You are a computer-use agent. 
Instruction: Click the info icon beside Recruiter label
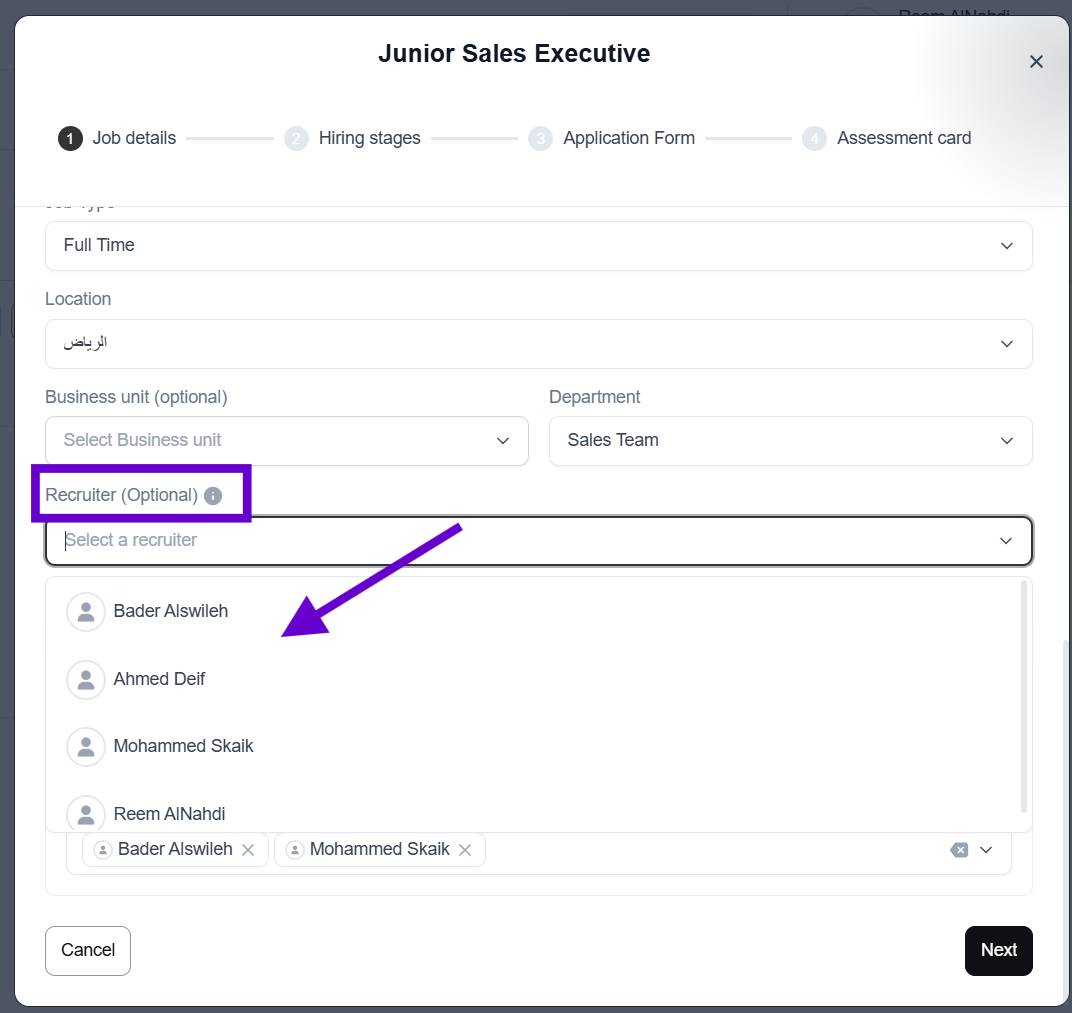pos(212,496)
